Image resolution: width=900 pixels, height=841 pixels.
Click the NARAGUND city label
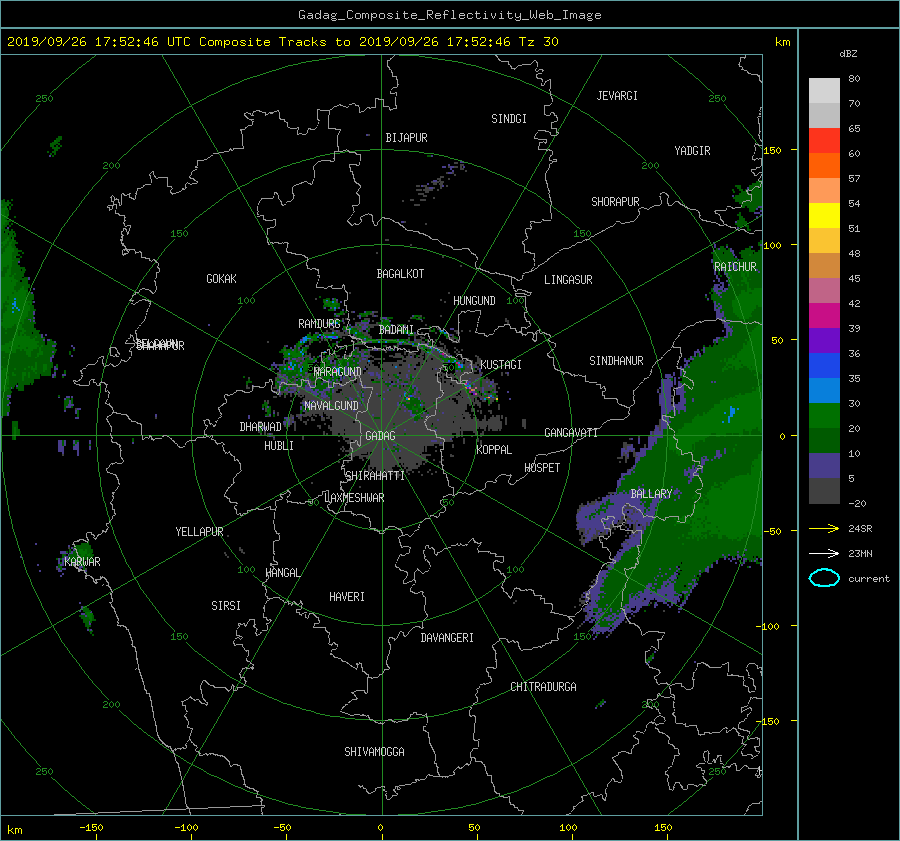338,371
